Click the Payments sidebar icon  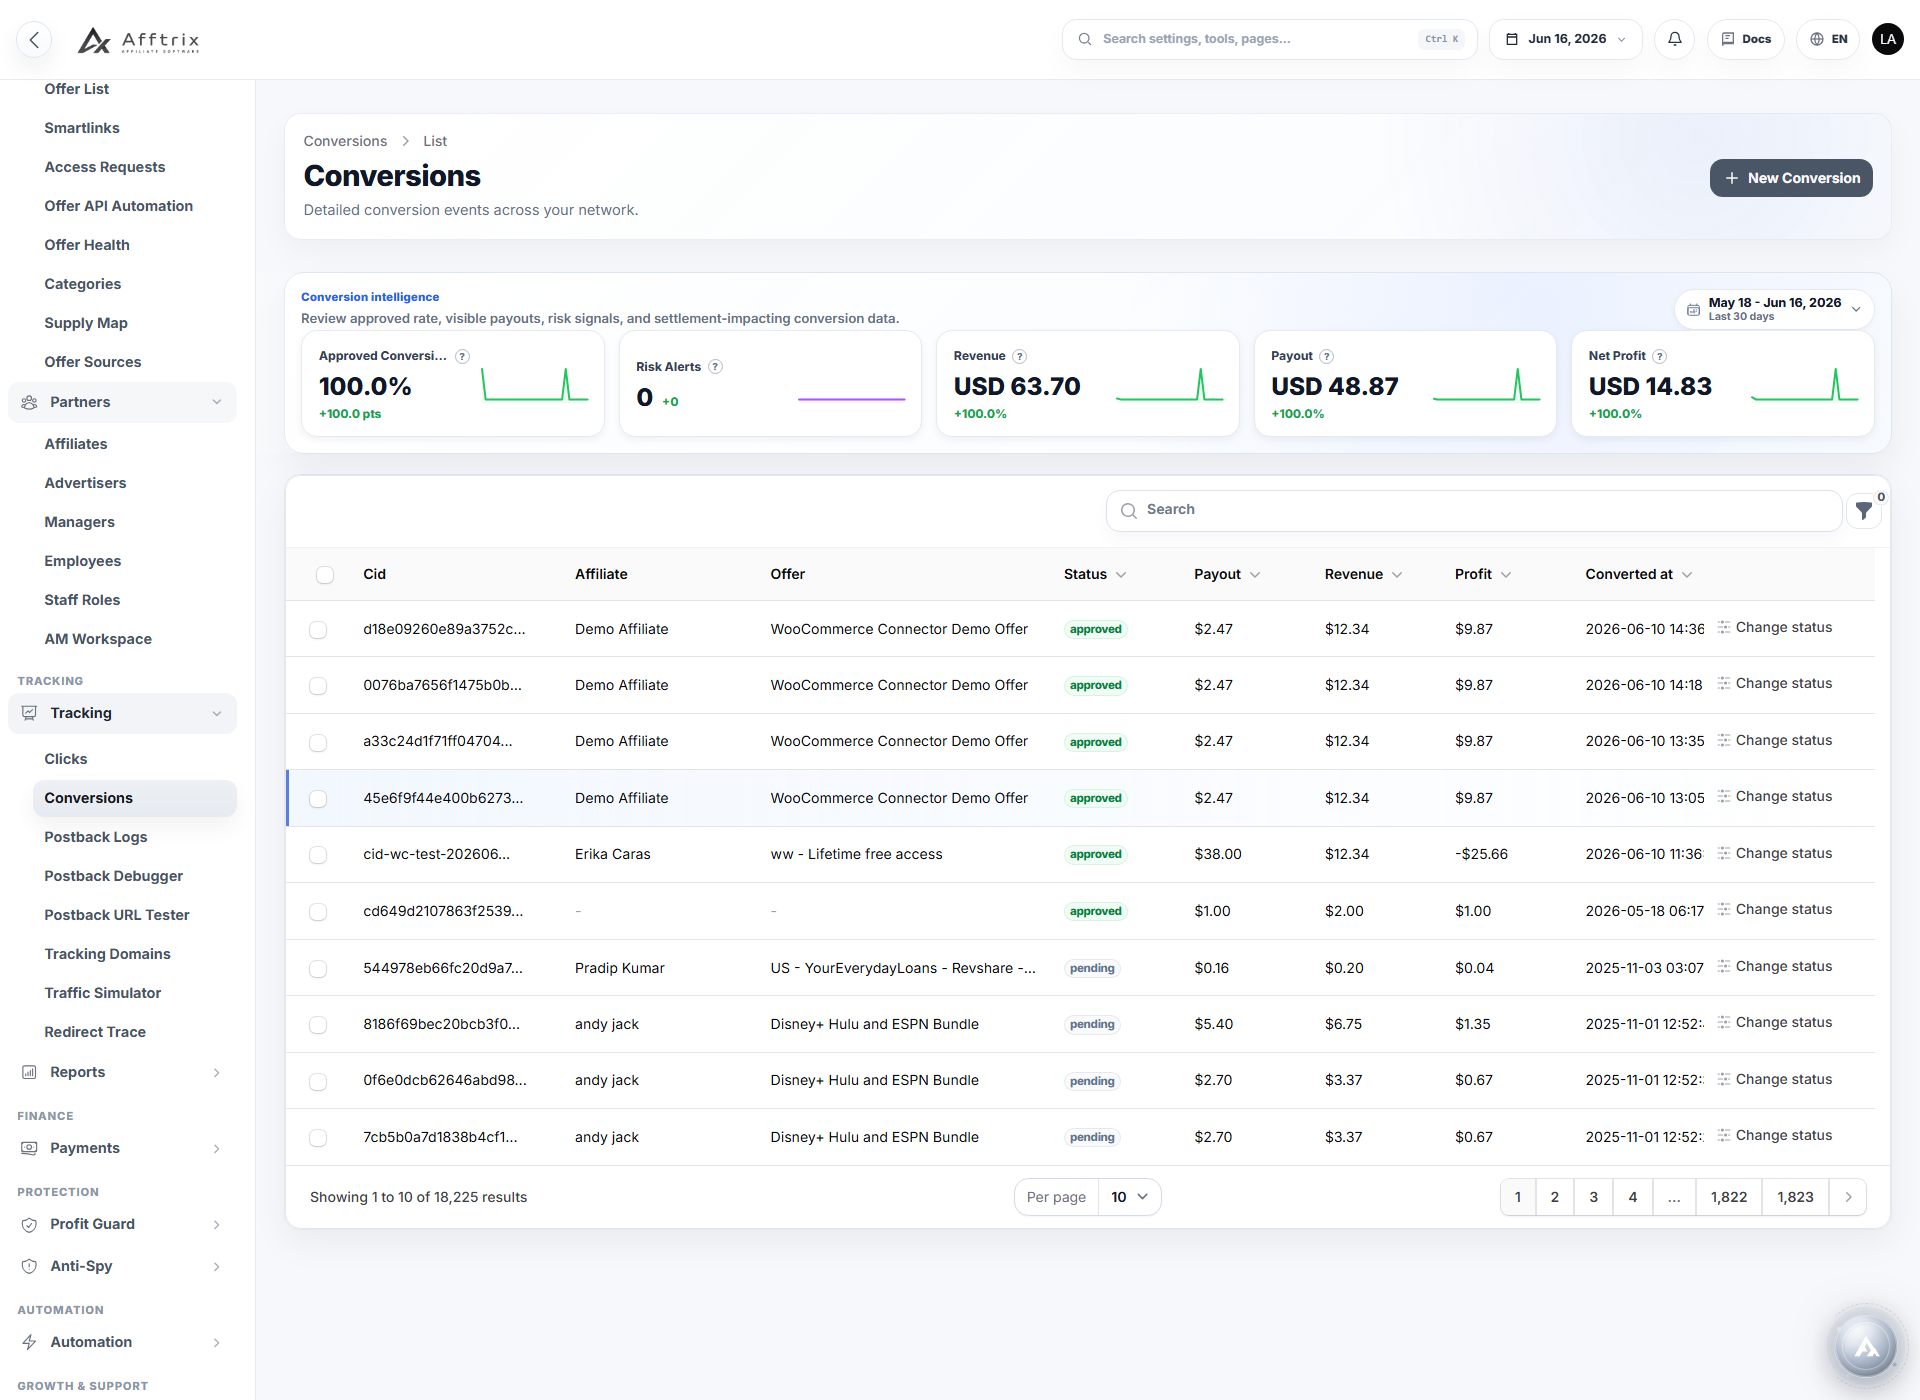[x=30, y=1148]
